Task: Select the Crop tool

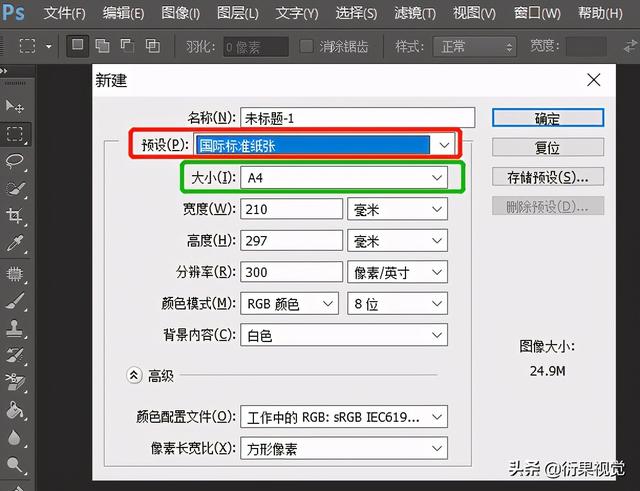Action: pos(15,216)
